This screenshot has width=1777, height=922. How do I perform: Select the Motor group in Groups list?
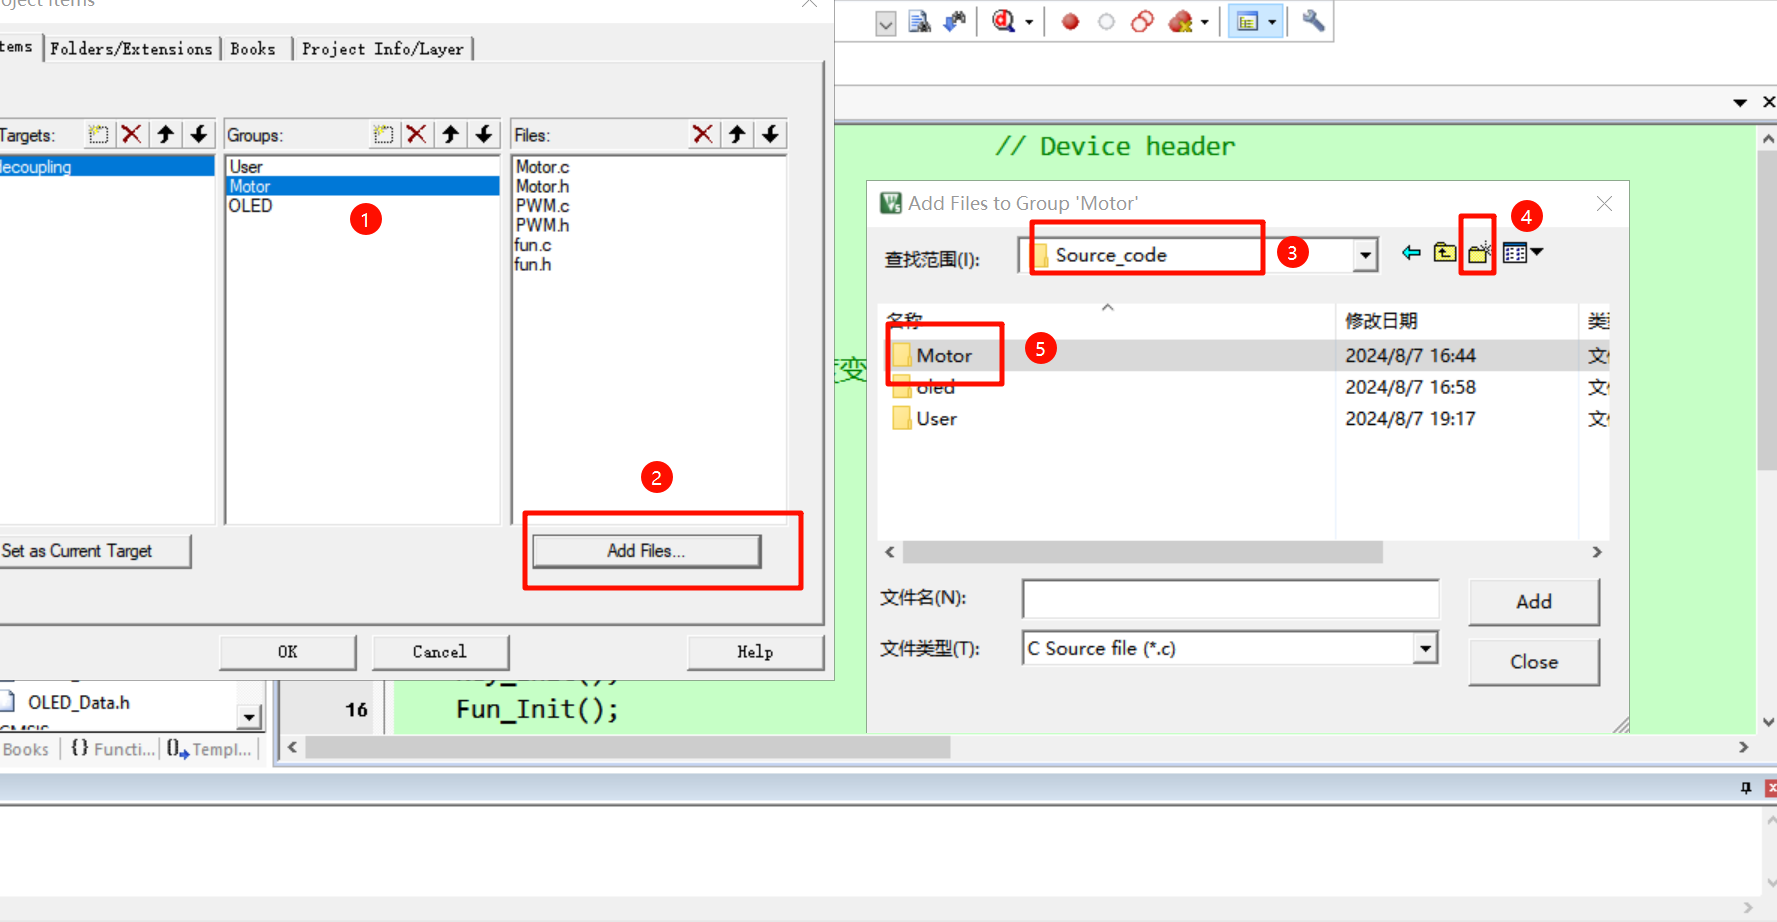pos(363,186)
